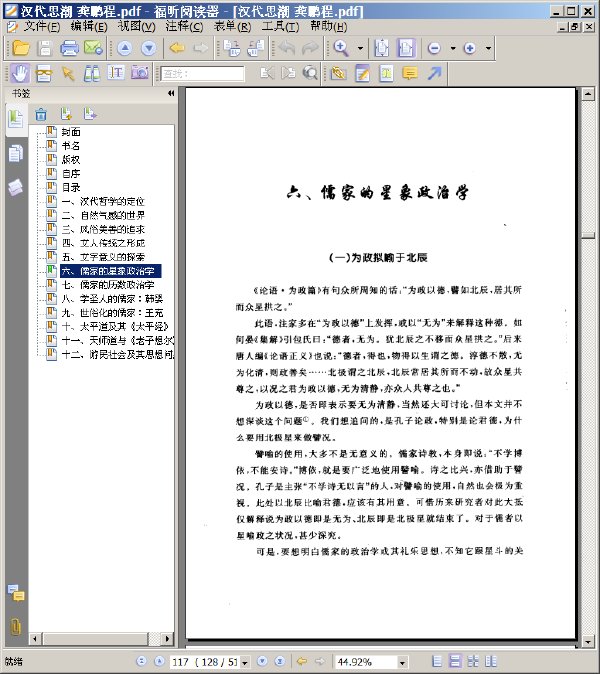
Task: Zoom out with the round minus button
Action: pos(434,48)
